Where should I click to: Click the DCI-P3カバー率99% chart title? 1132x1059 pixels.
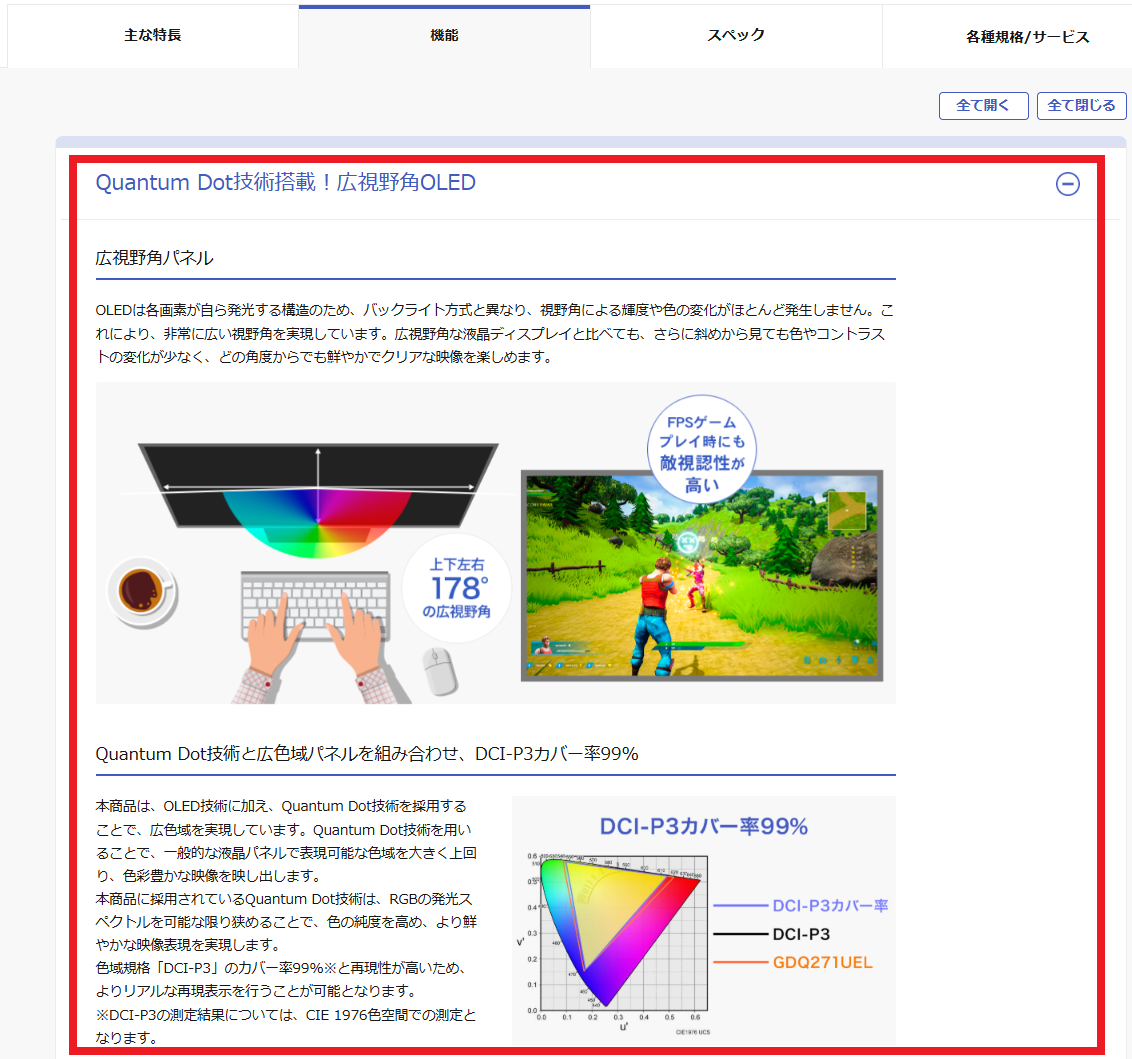[703, 827]
